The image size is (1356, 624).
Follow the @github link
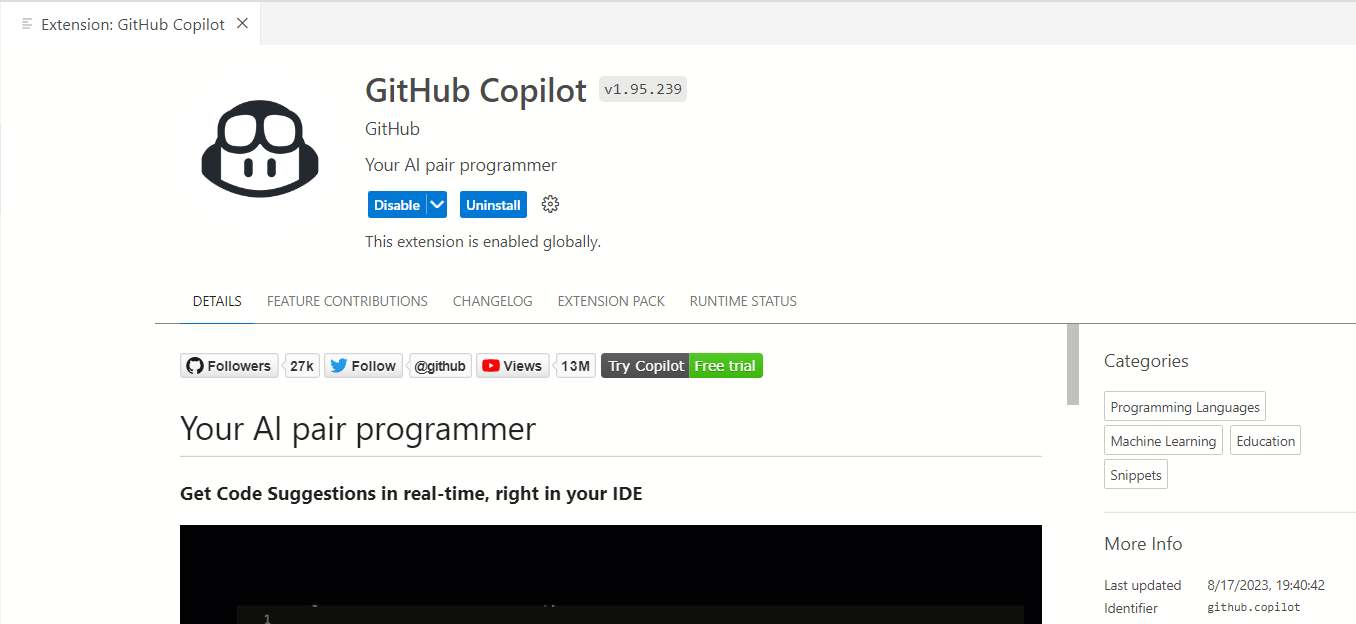click(440, 365)
